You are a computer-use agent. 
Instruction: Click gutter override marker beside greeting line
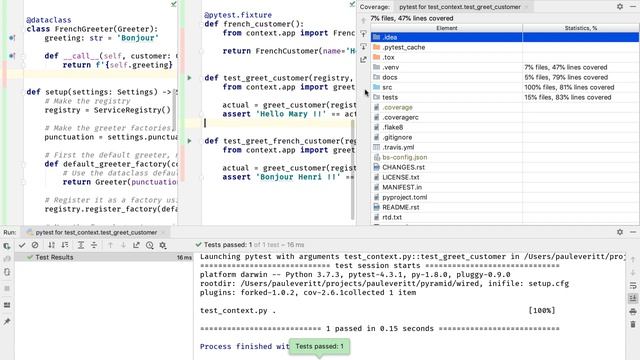(x=12, y=38)
